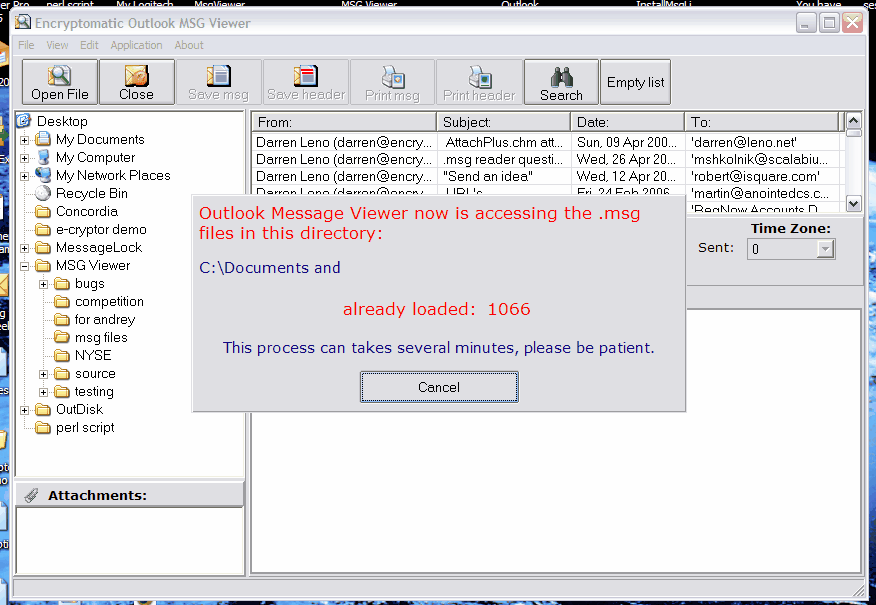Image resolution: width=876 pixels, height=605 pixels.
Task: Select the MSG Viewer folder icon
Action: [x=43, y=265]
